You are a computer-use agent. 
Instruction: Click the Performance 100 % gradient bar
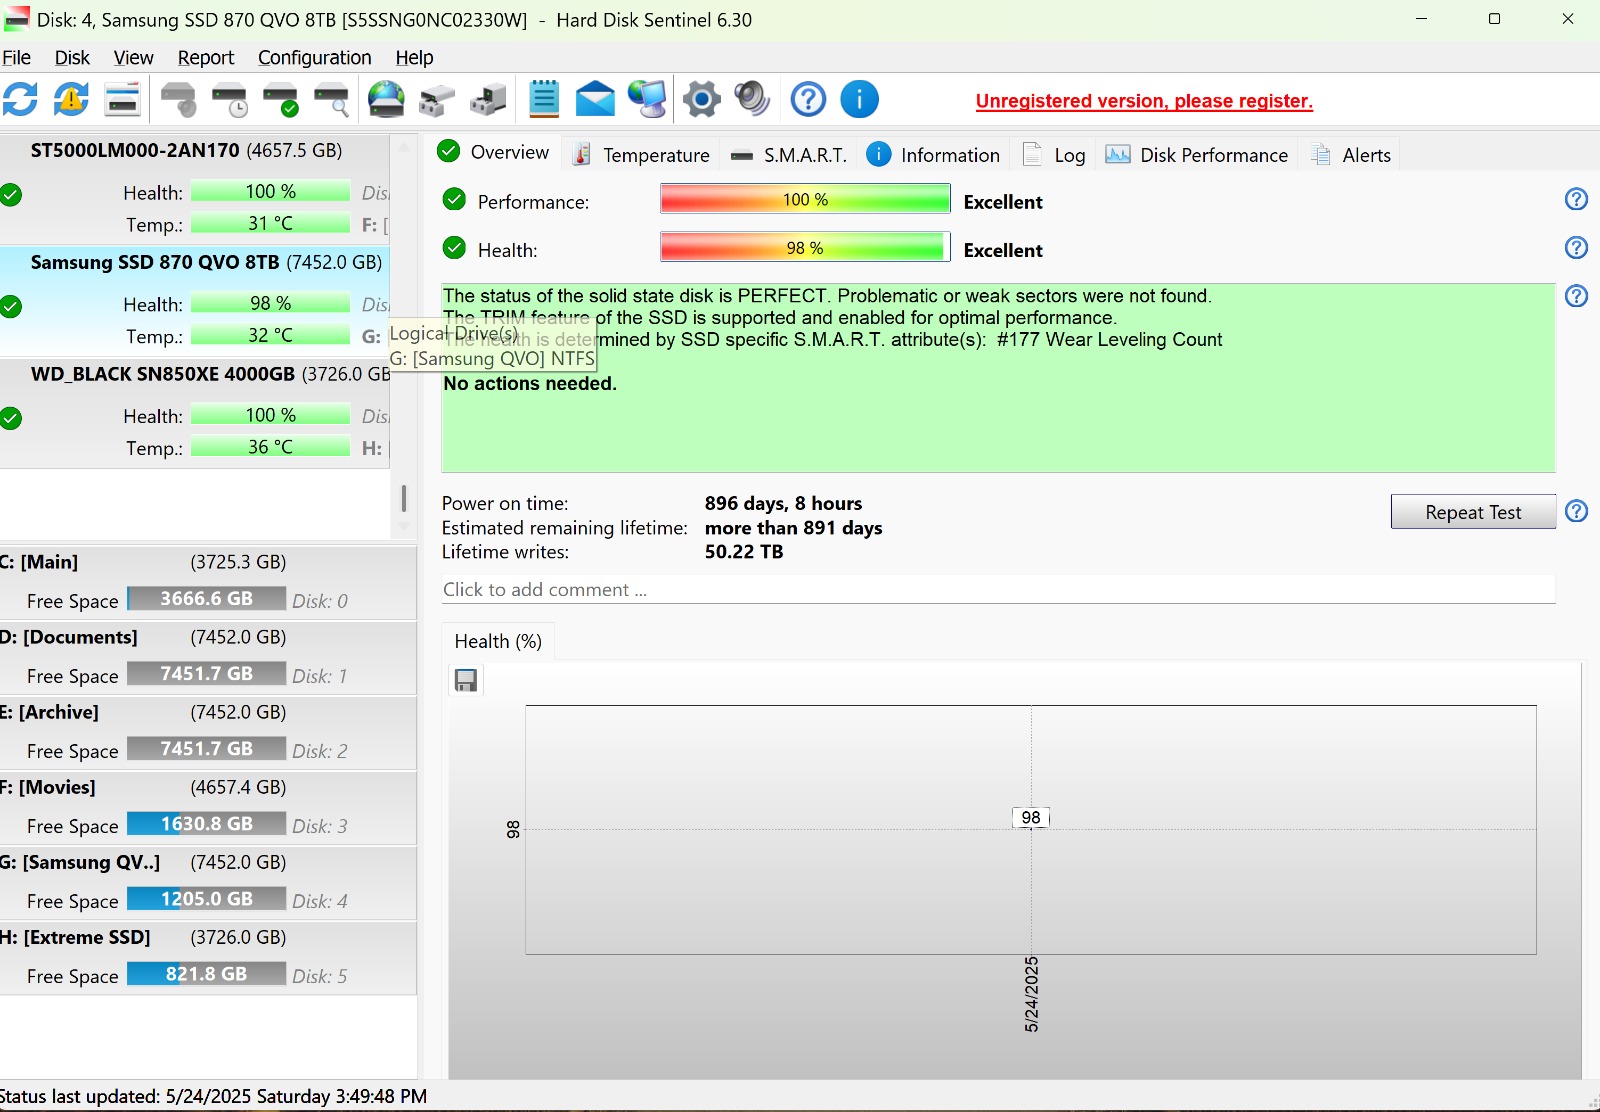click(805, 199)
